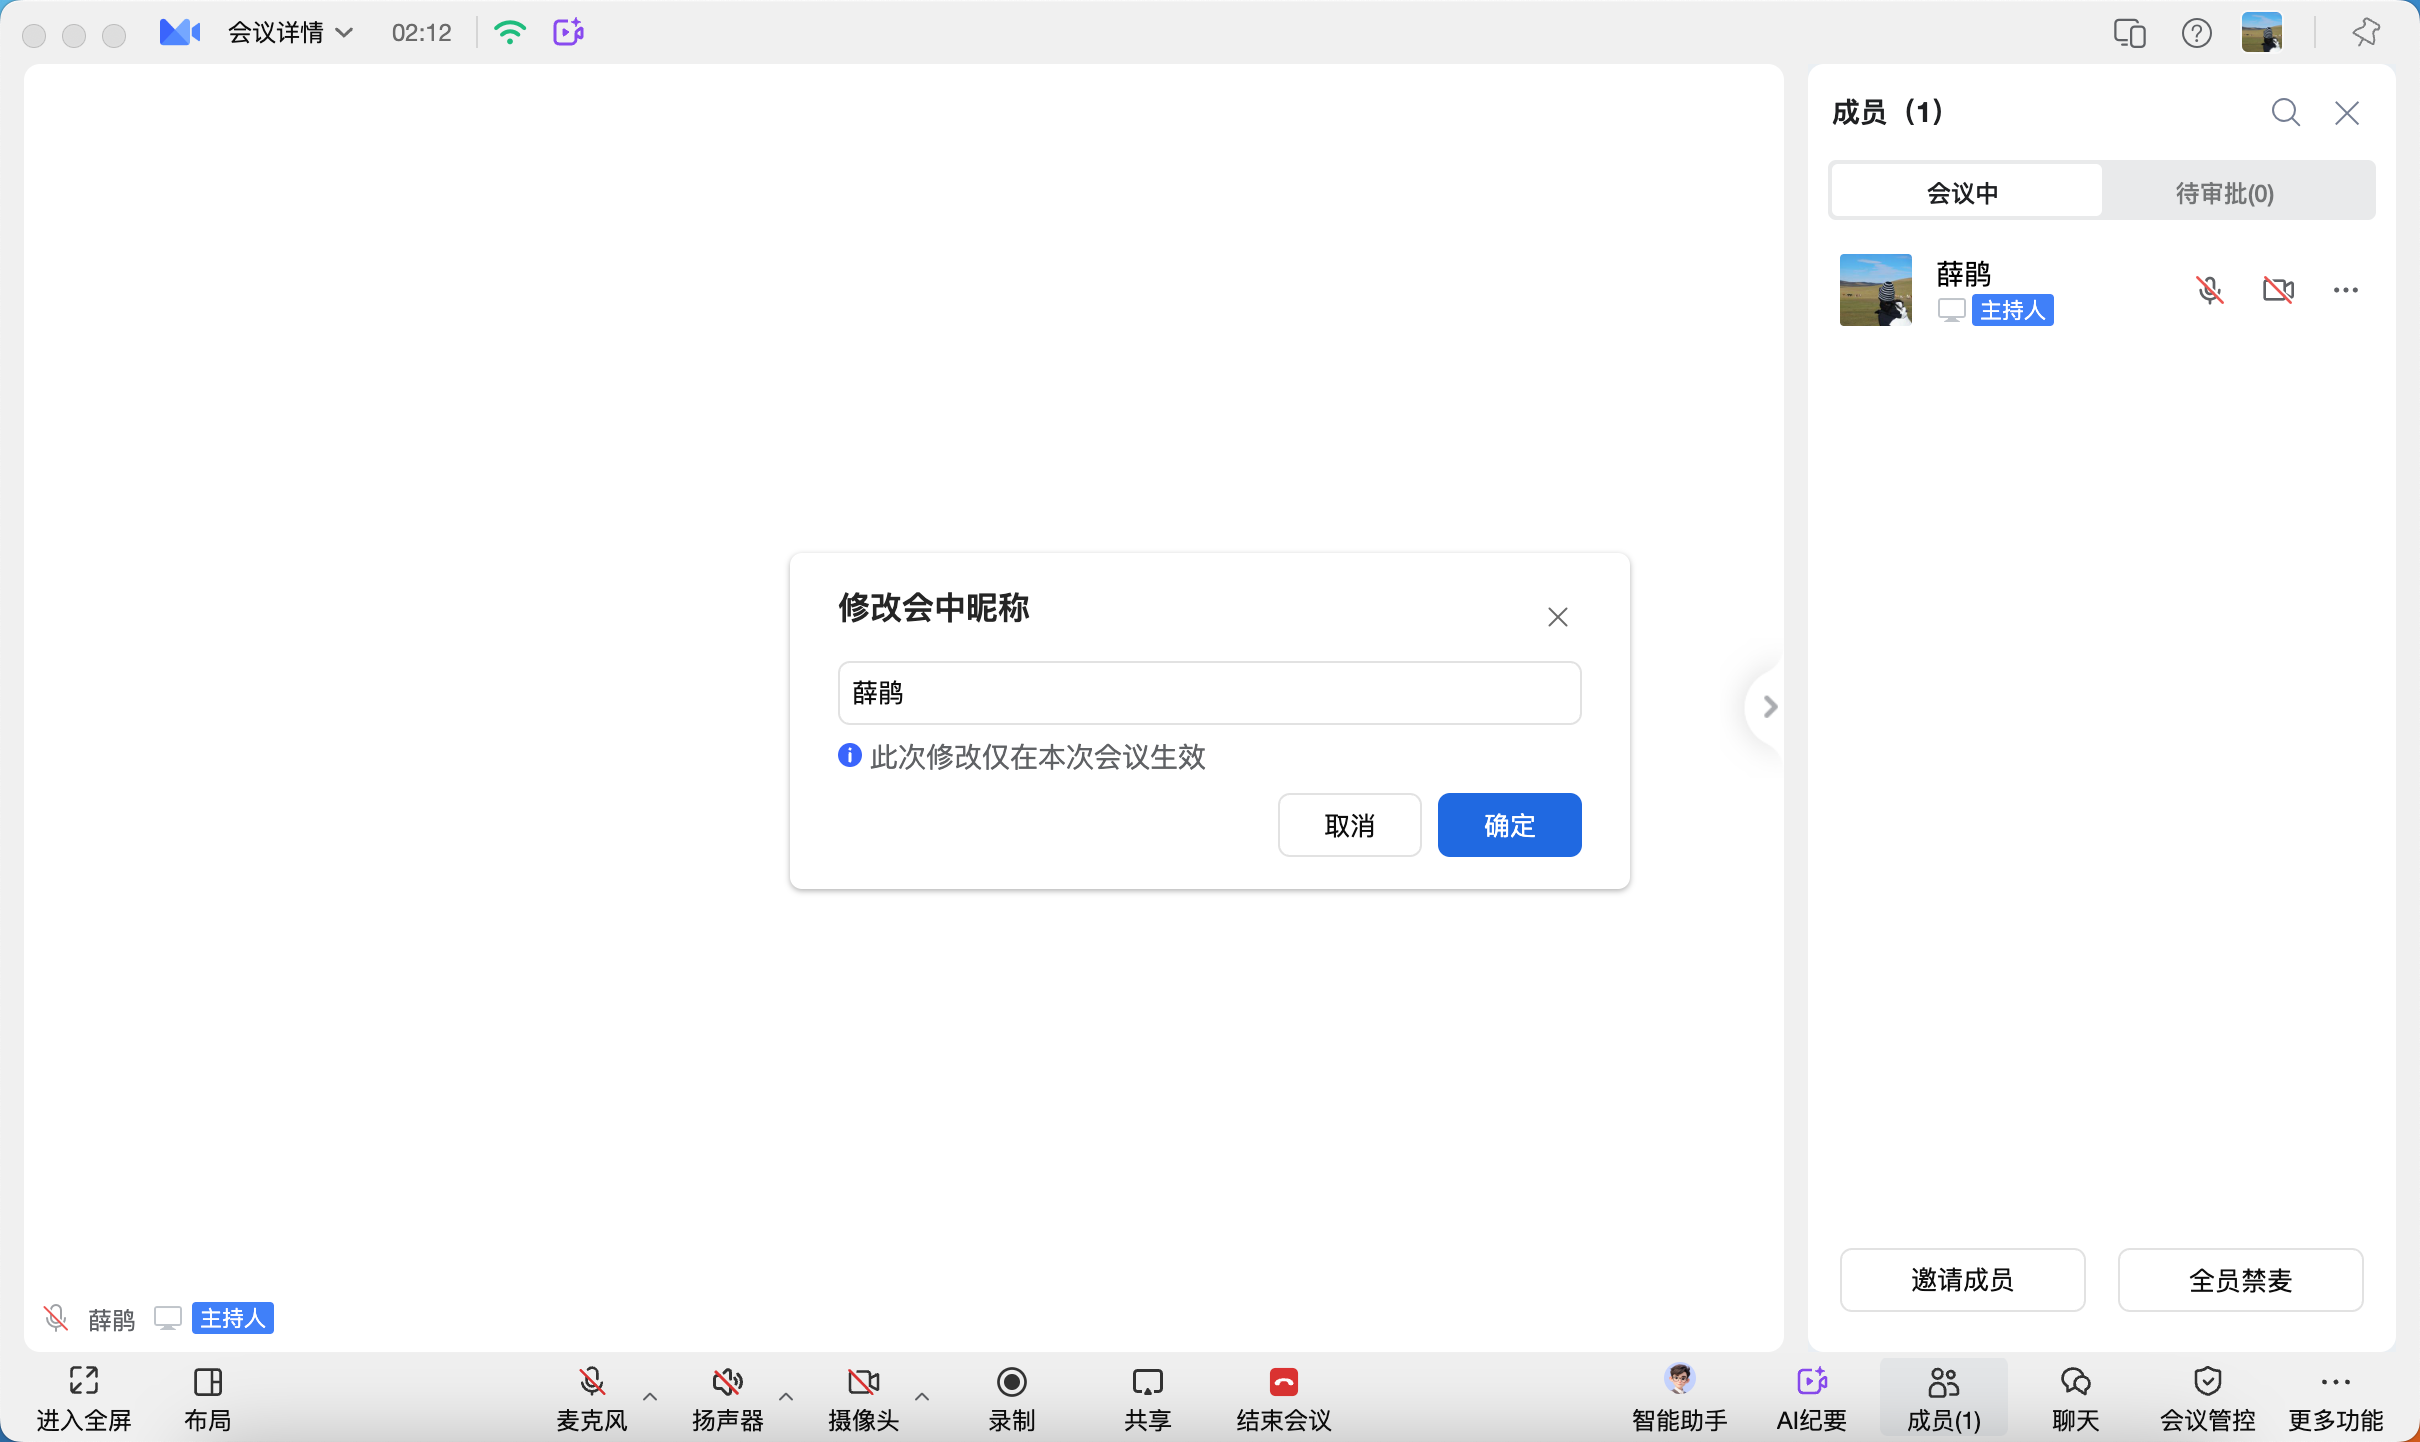This screenshot has height=1442, width=2420.
Task: Check the network signal wifi icon
Action: [510, 33]
